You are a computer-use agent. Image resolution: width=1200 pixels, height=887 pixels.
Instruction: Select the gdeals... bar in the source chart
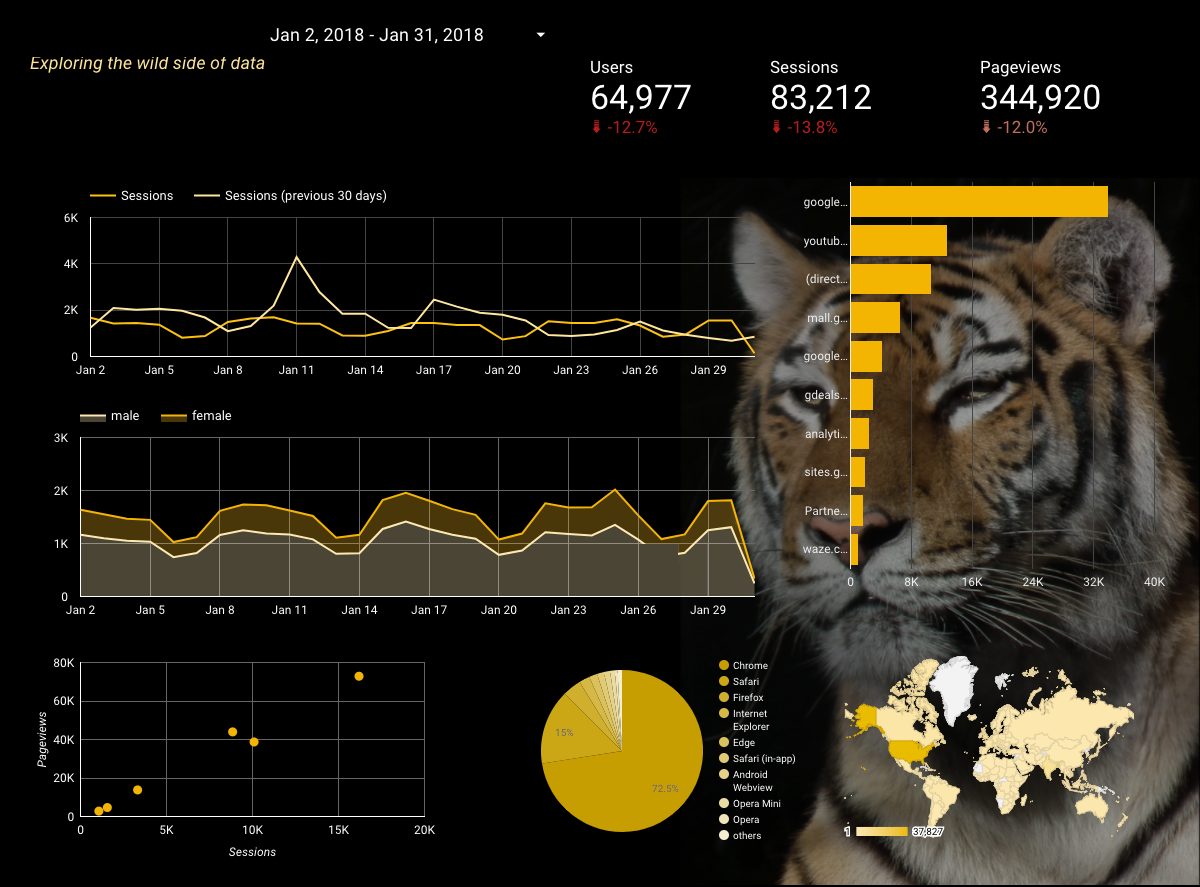click(x=862, y=395)
